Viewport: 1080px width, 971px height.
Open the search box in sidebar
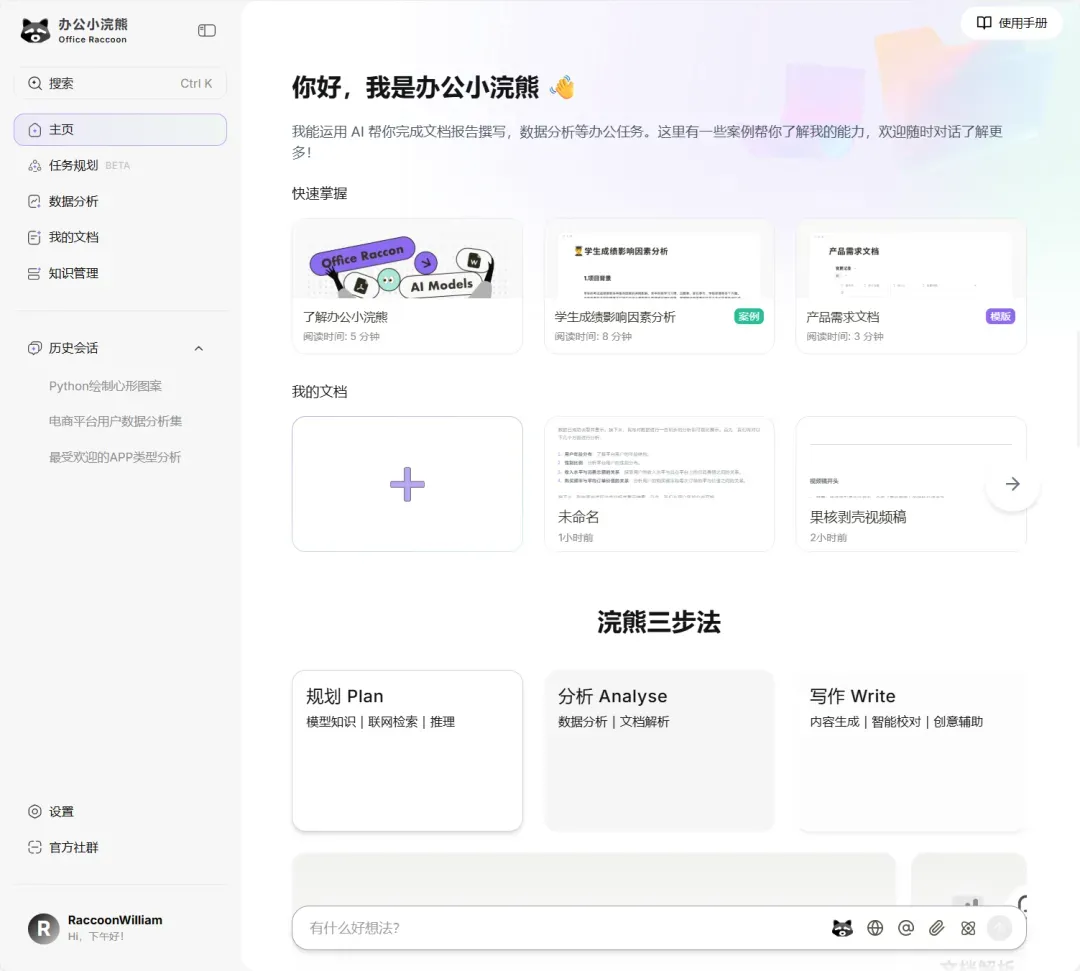pyautogui.click(x=120, y=83)
